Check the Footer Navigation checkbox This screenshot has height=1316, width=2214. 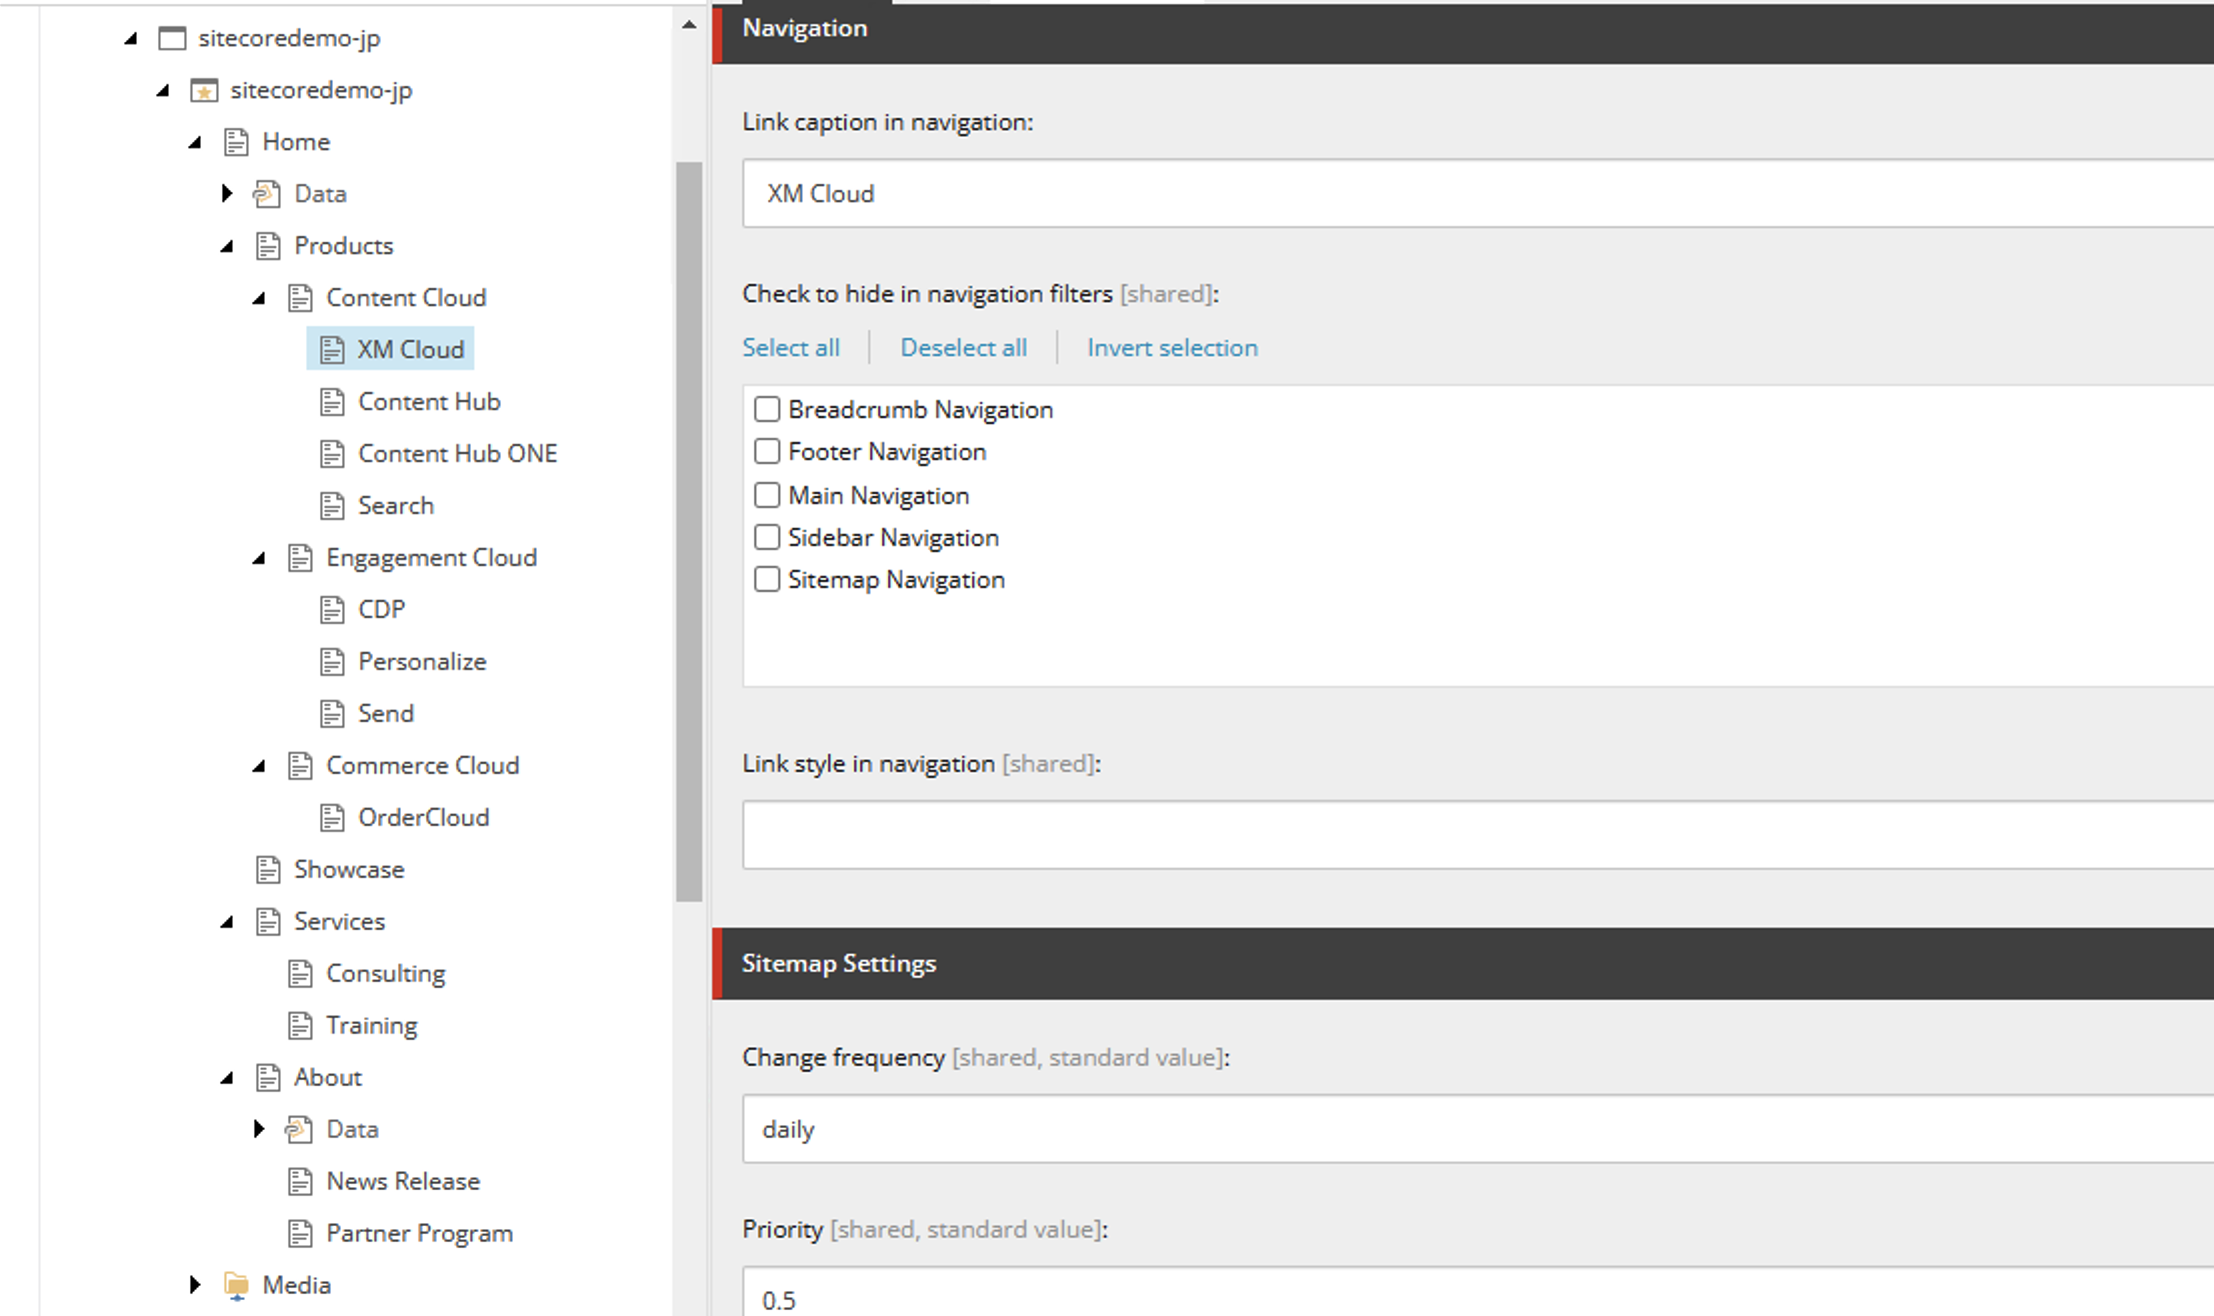[x=767, y=451]
